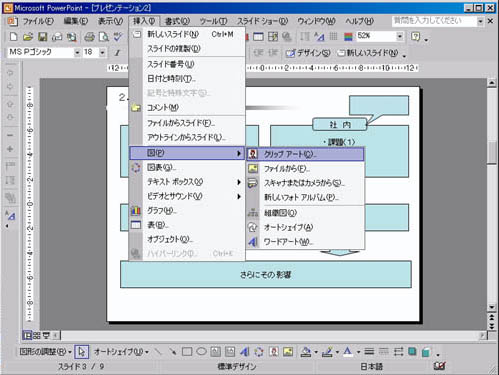Open the 表示(V) menu

point(110,21)
